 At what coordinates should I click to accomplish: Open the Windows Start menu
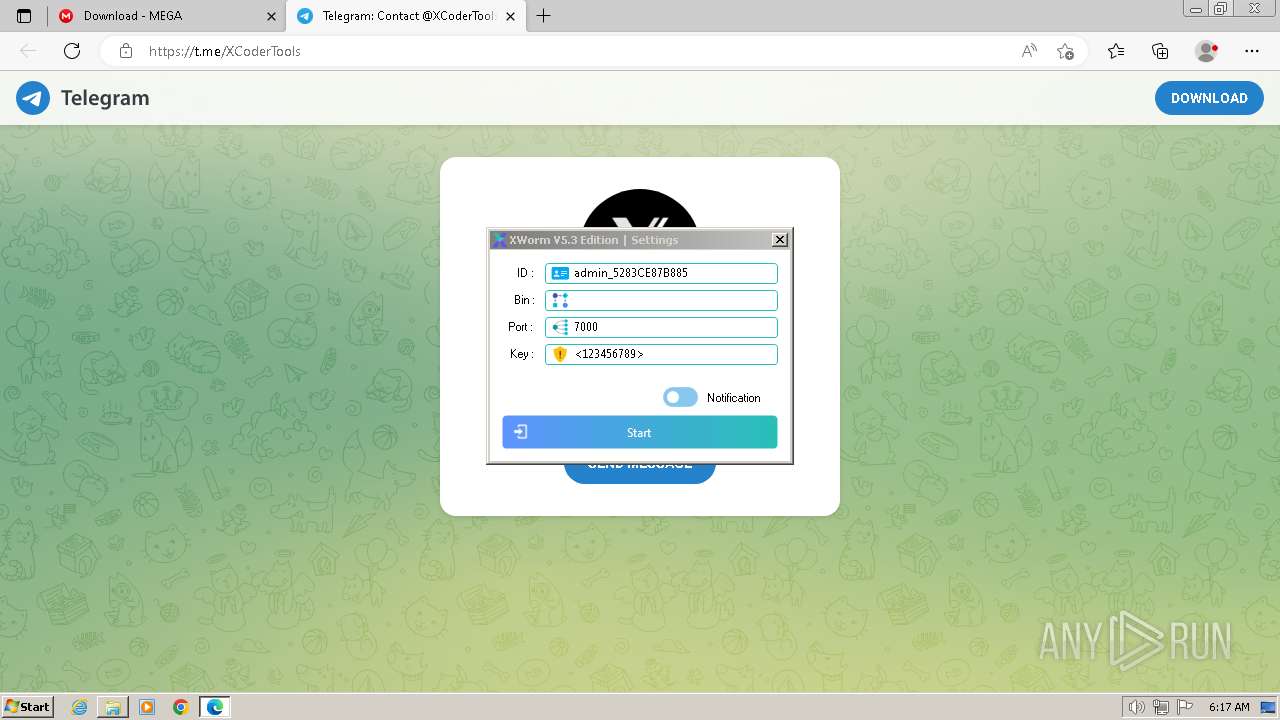(x=27, y=707)
